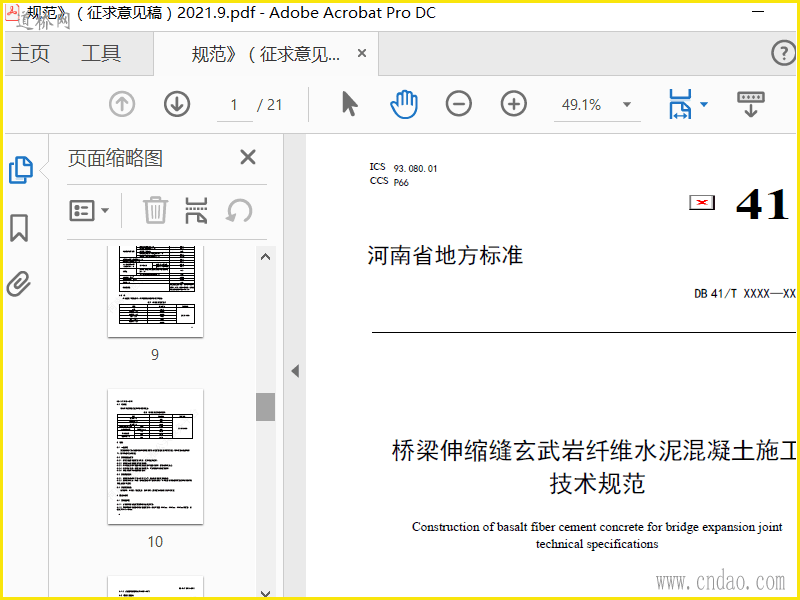Open page thumbnails panel icon
The image size is (800, 600).
(x=21, y=170)
